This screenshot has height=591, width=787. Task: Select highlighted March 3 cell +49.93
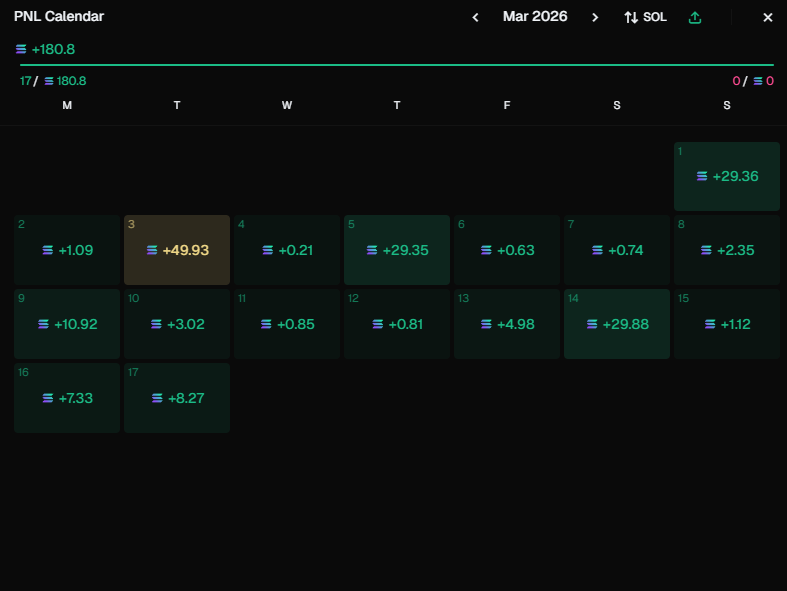click(x=177, y=250)
